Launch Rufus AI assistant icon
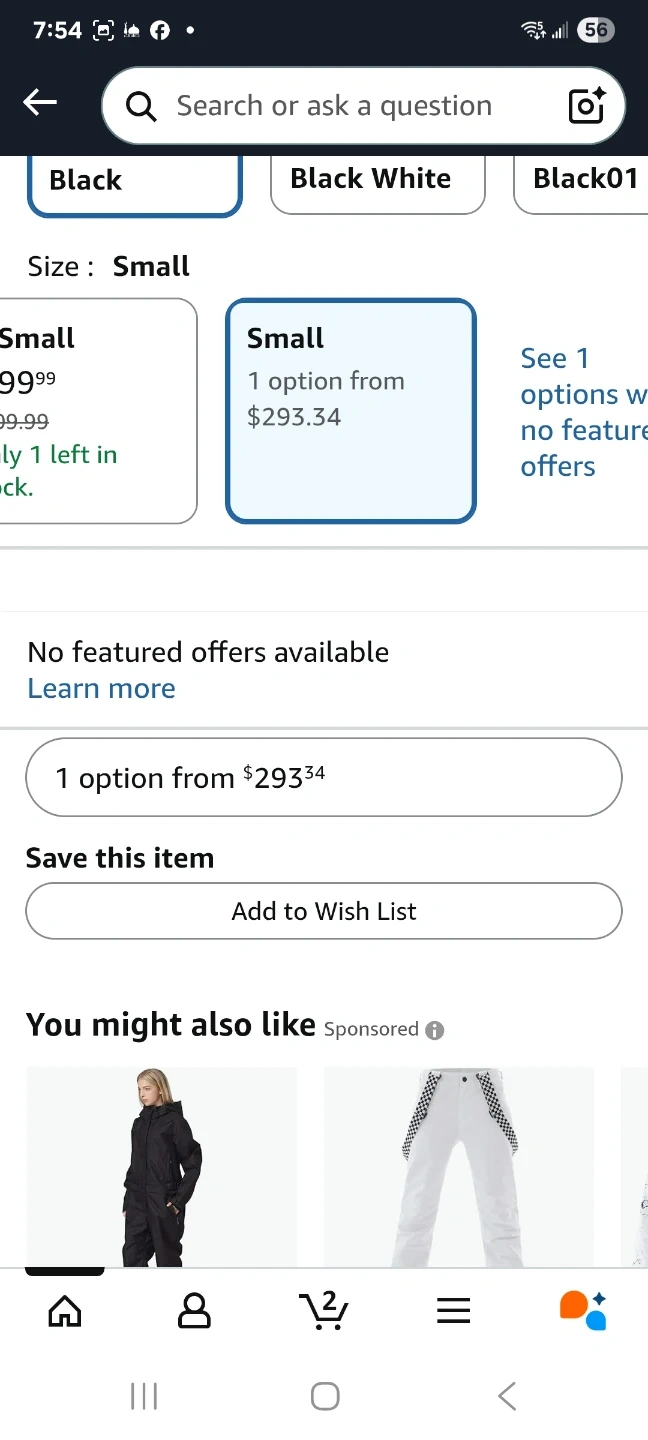Viewport: 648px width, 1440px height. 583,1310
